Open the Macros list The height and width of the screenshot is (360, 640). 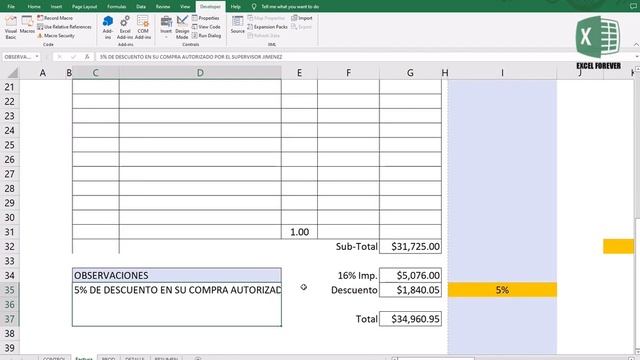click(x=27, y=25)
